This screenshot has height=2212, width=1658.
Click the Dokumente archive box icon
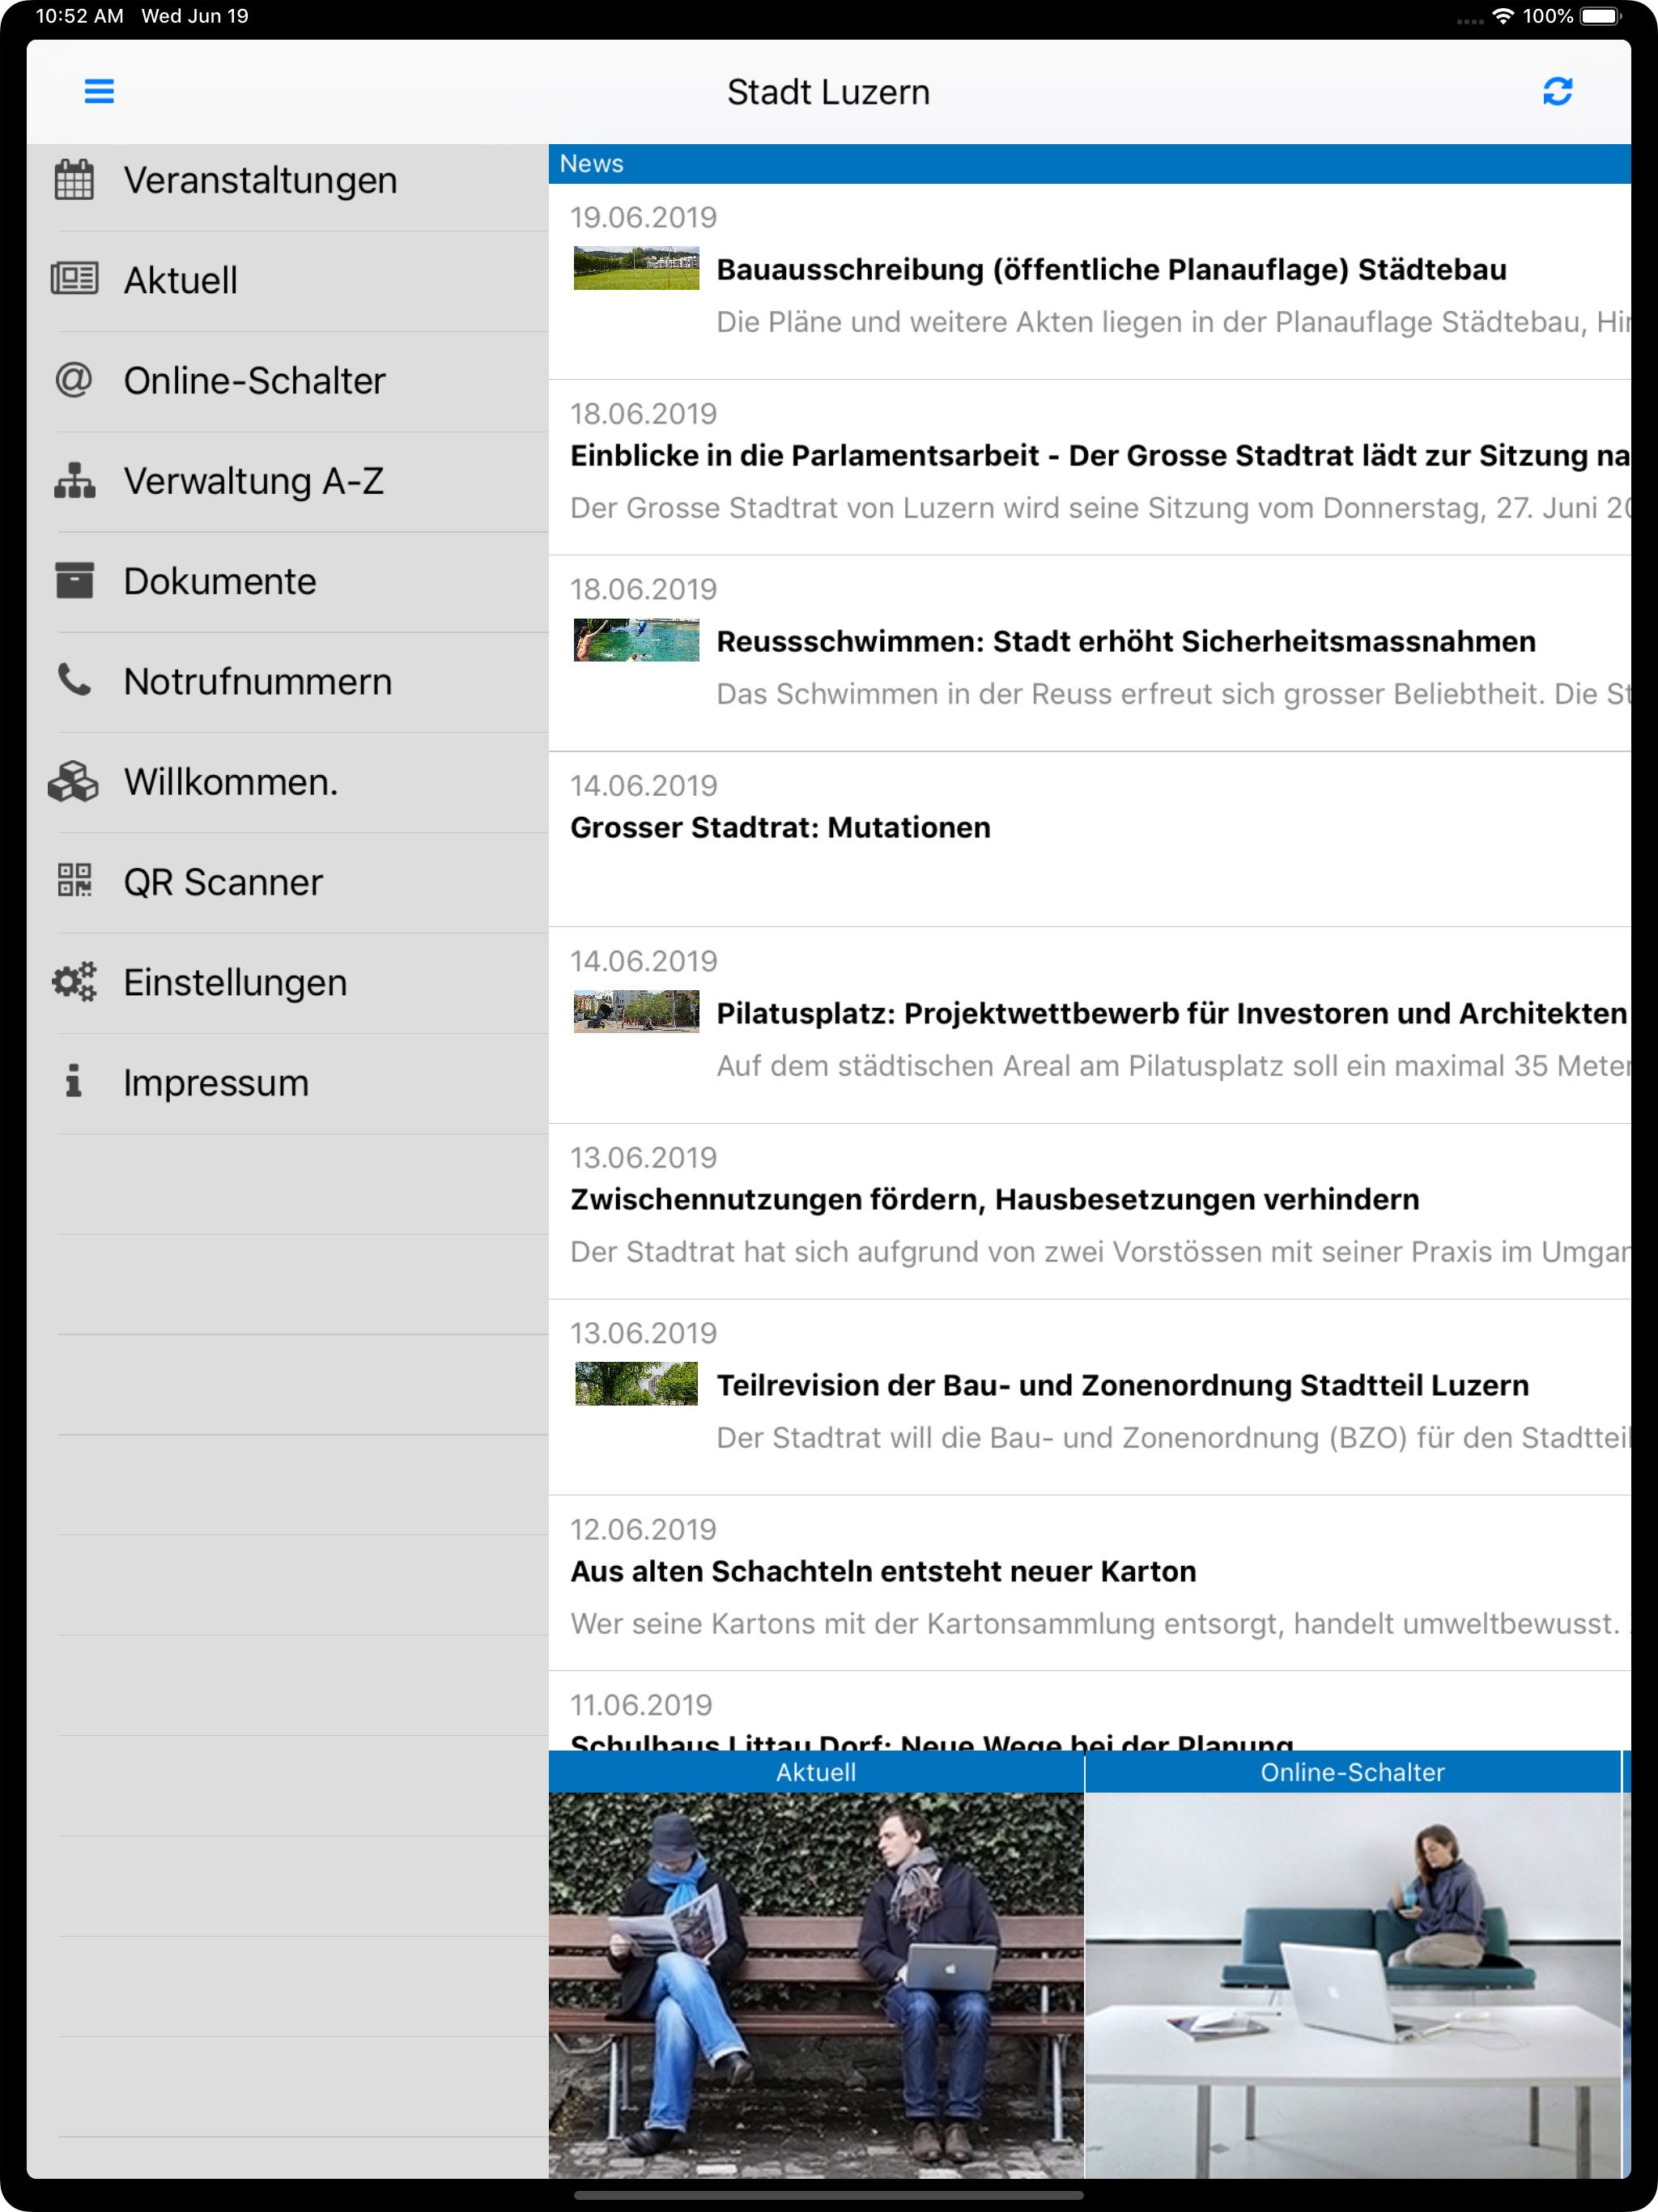(74, 581)
